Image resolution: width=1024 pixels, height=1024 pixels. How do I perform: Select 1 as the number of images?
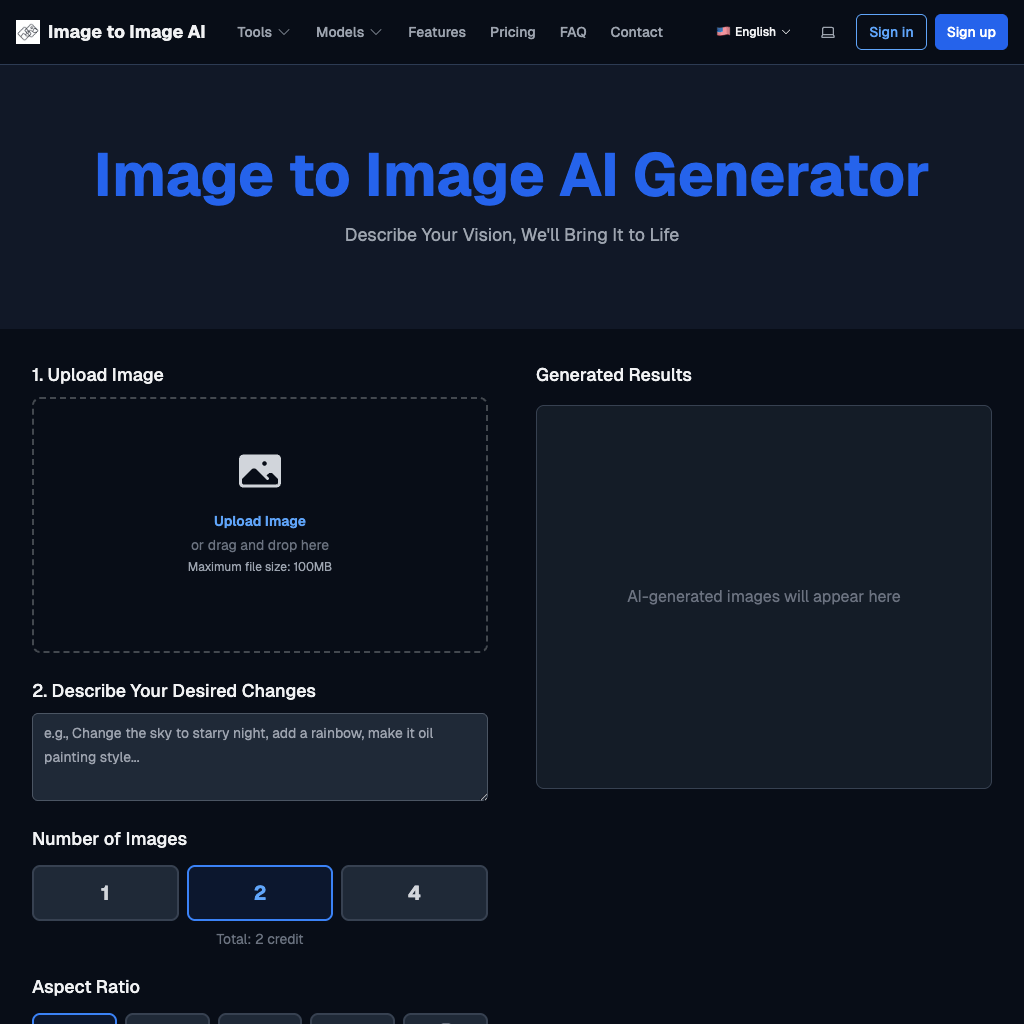pos(105,892)
